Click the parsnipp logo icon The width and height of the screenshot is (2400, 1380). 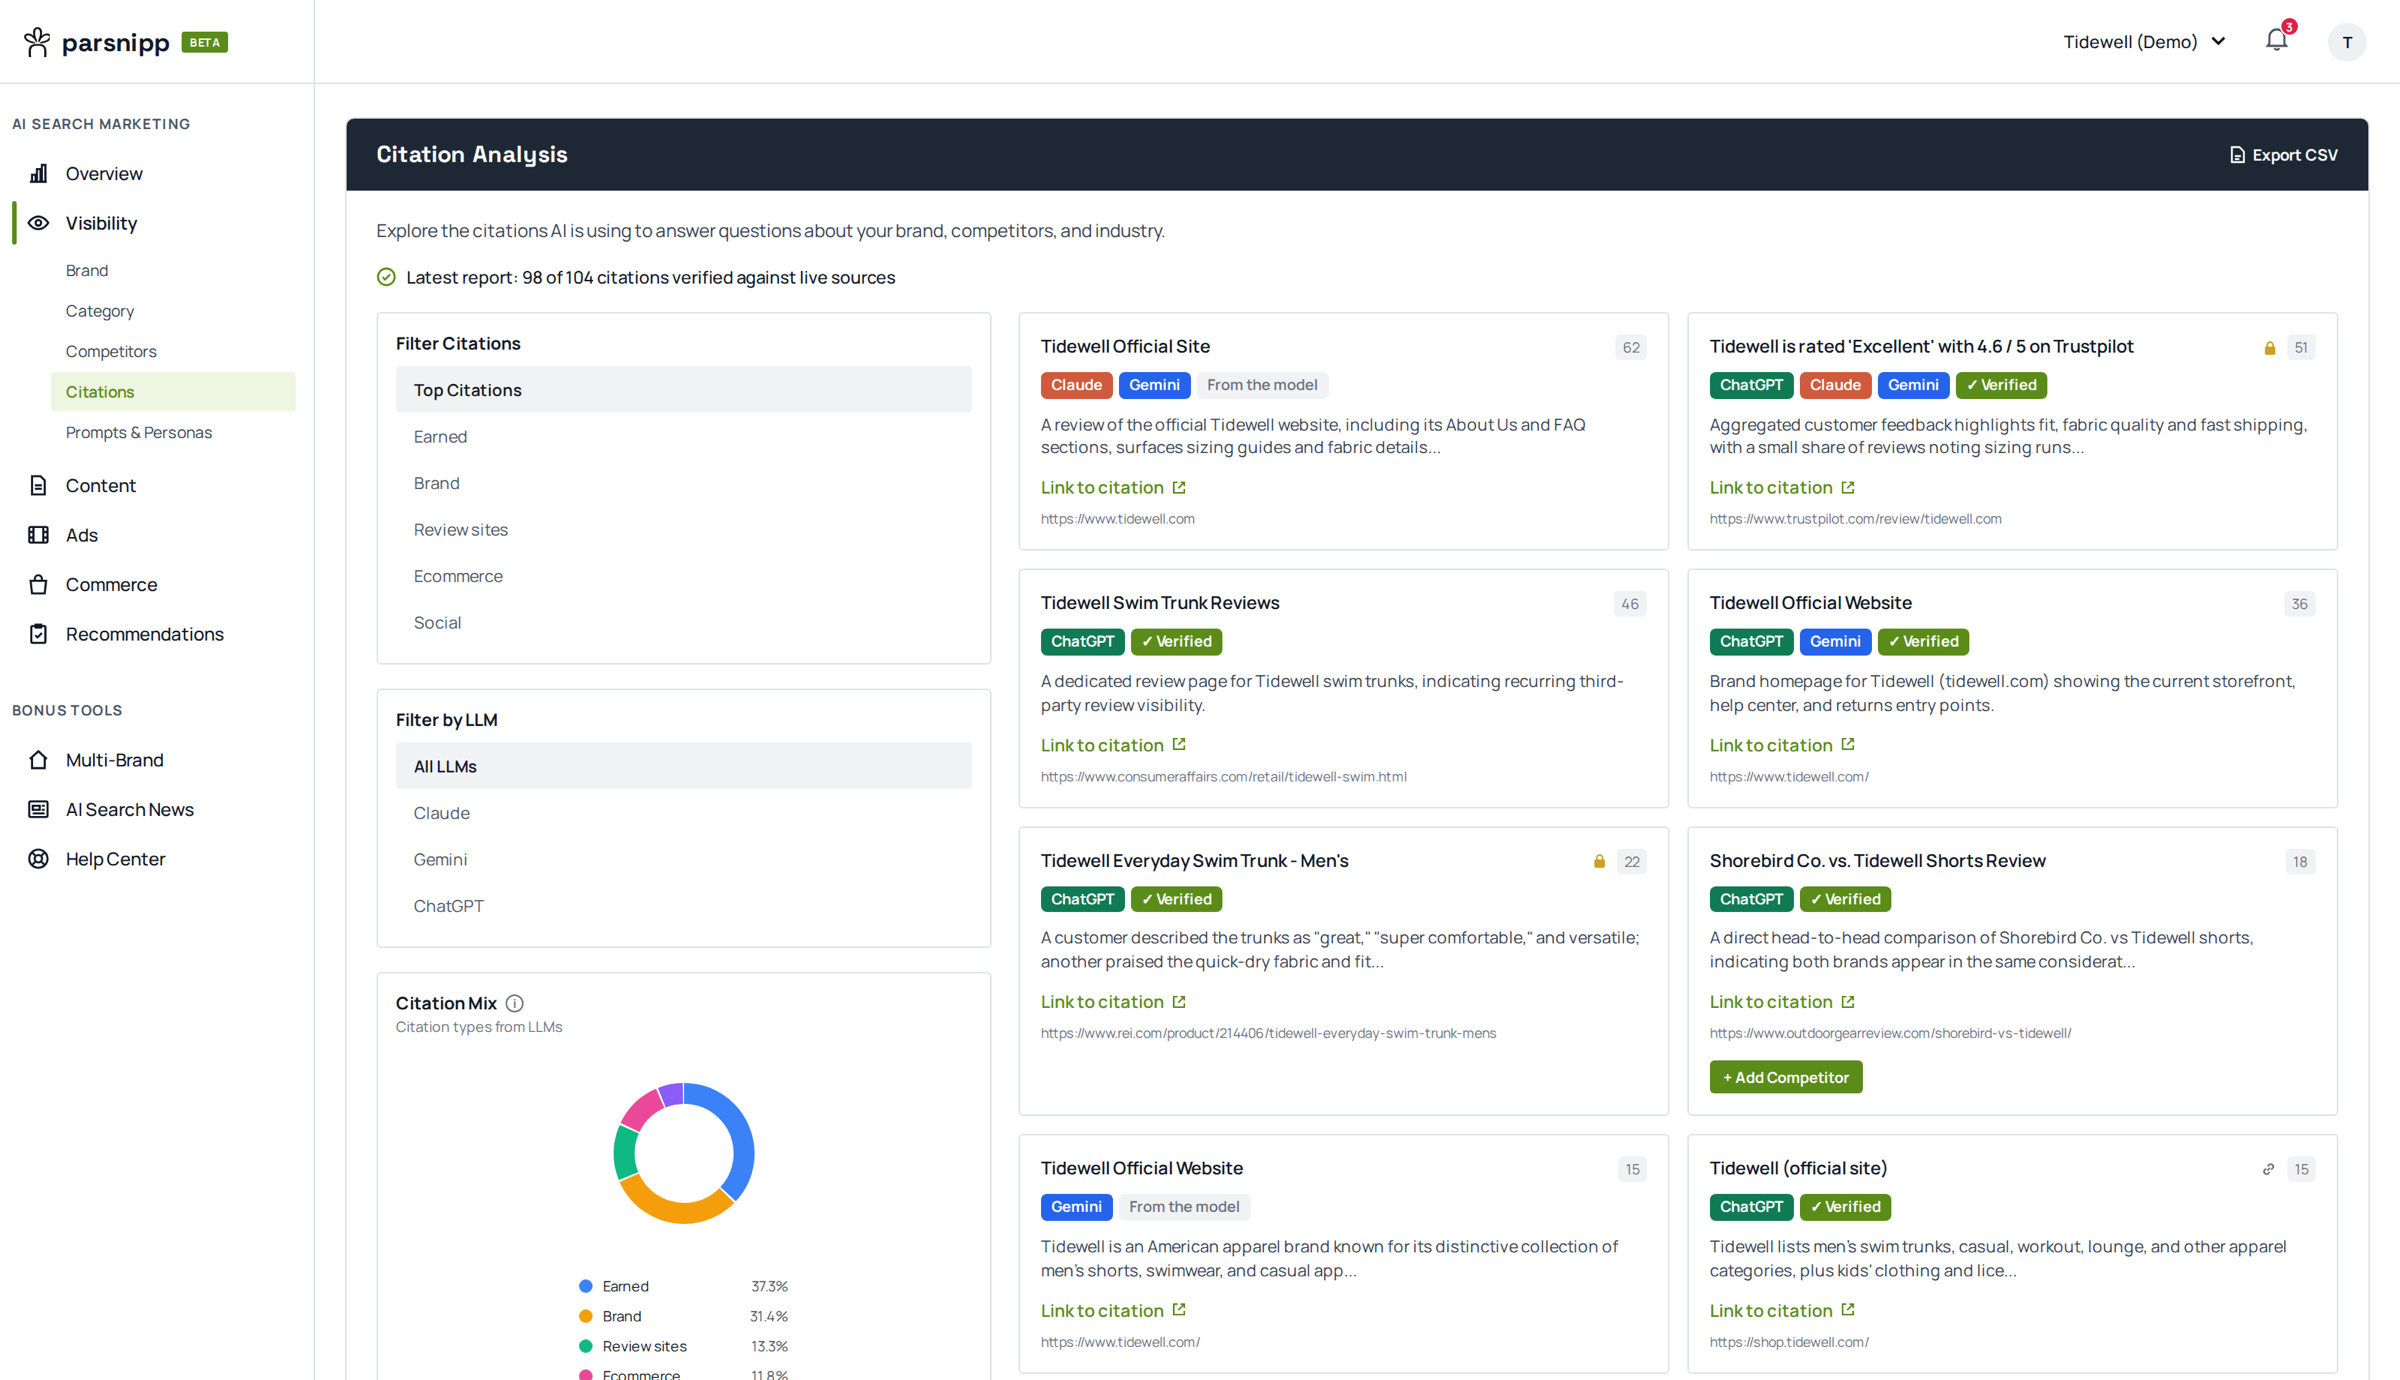click(37, 42)
